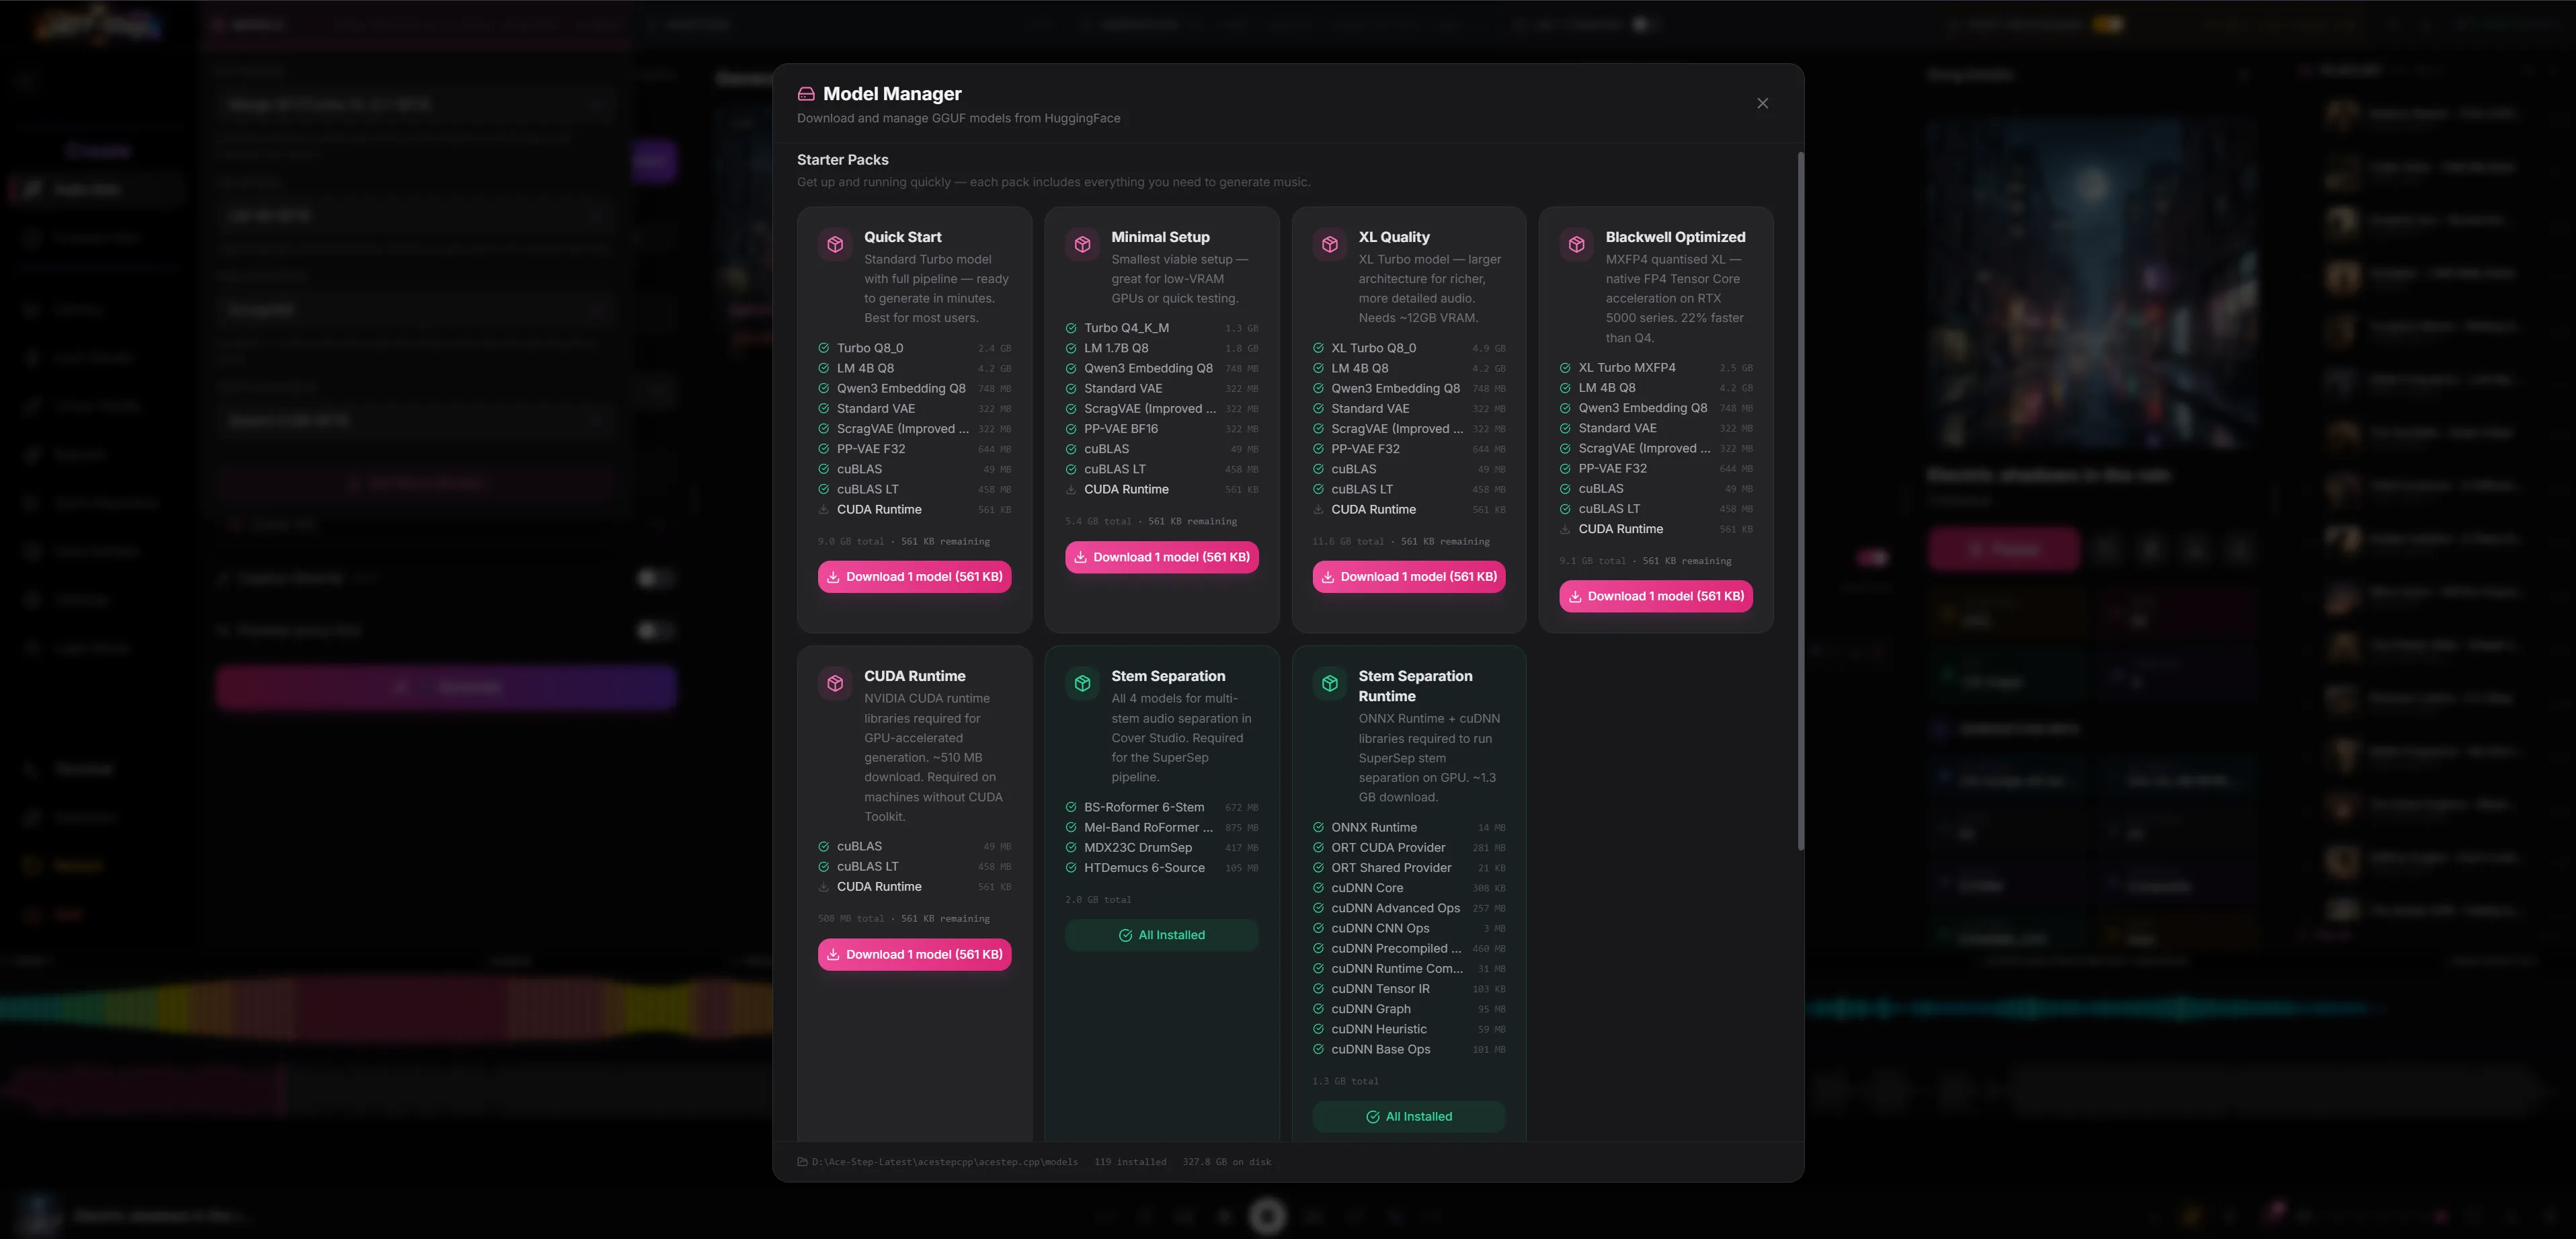Click download icon beside CUDA Runtime in XL Quality

[1318, 509]
